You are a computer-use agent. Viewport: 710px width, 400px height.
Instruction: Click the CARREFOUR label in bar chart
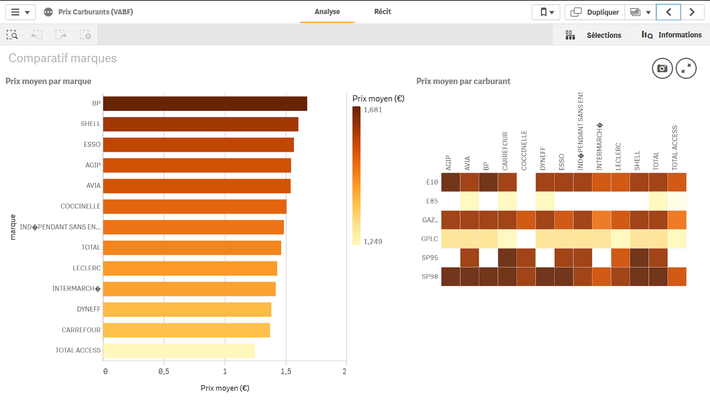(x=81, y=330)
